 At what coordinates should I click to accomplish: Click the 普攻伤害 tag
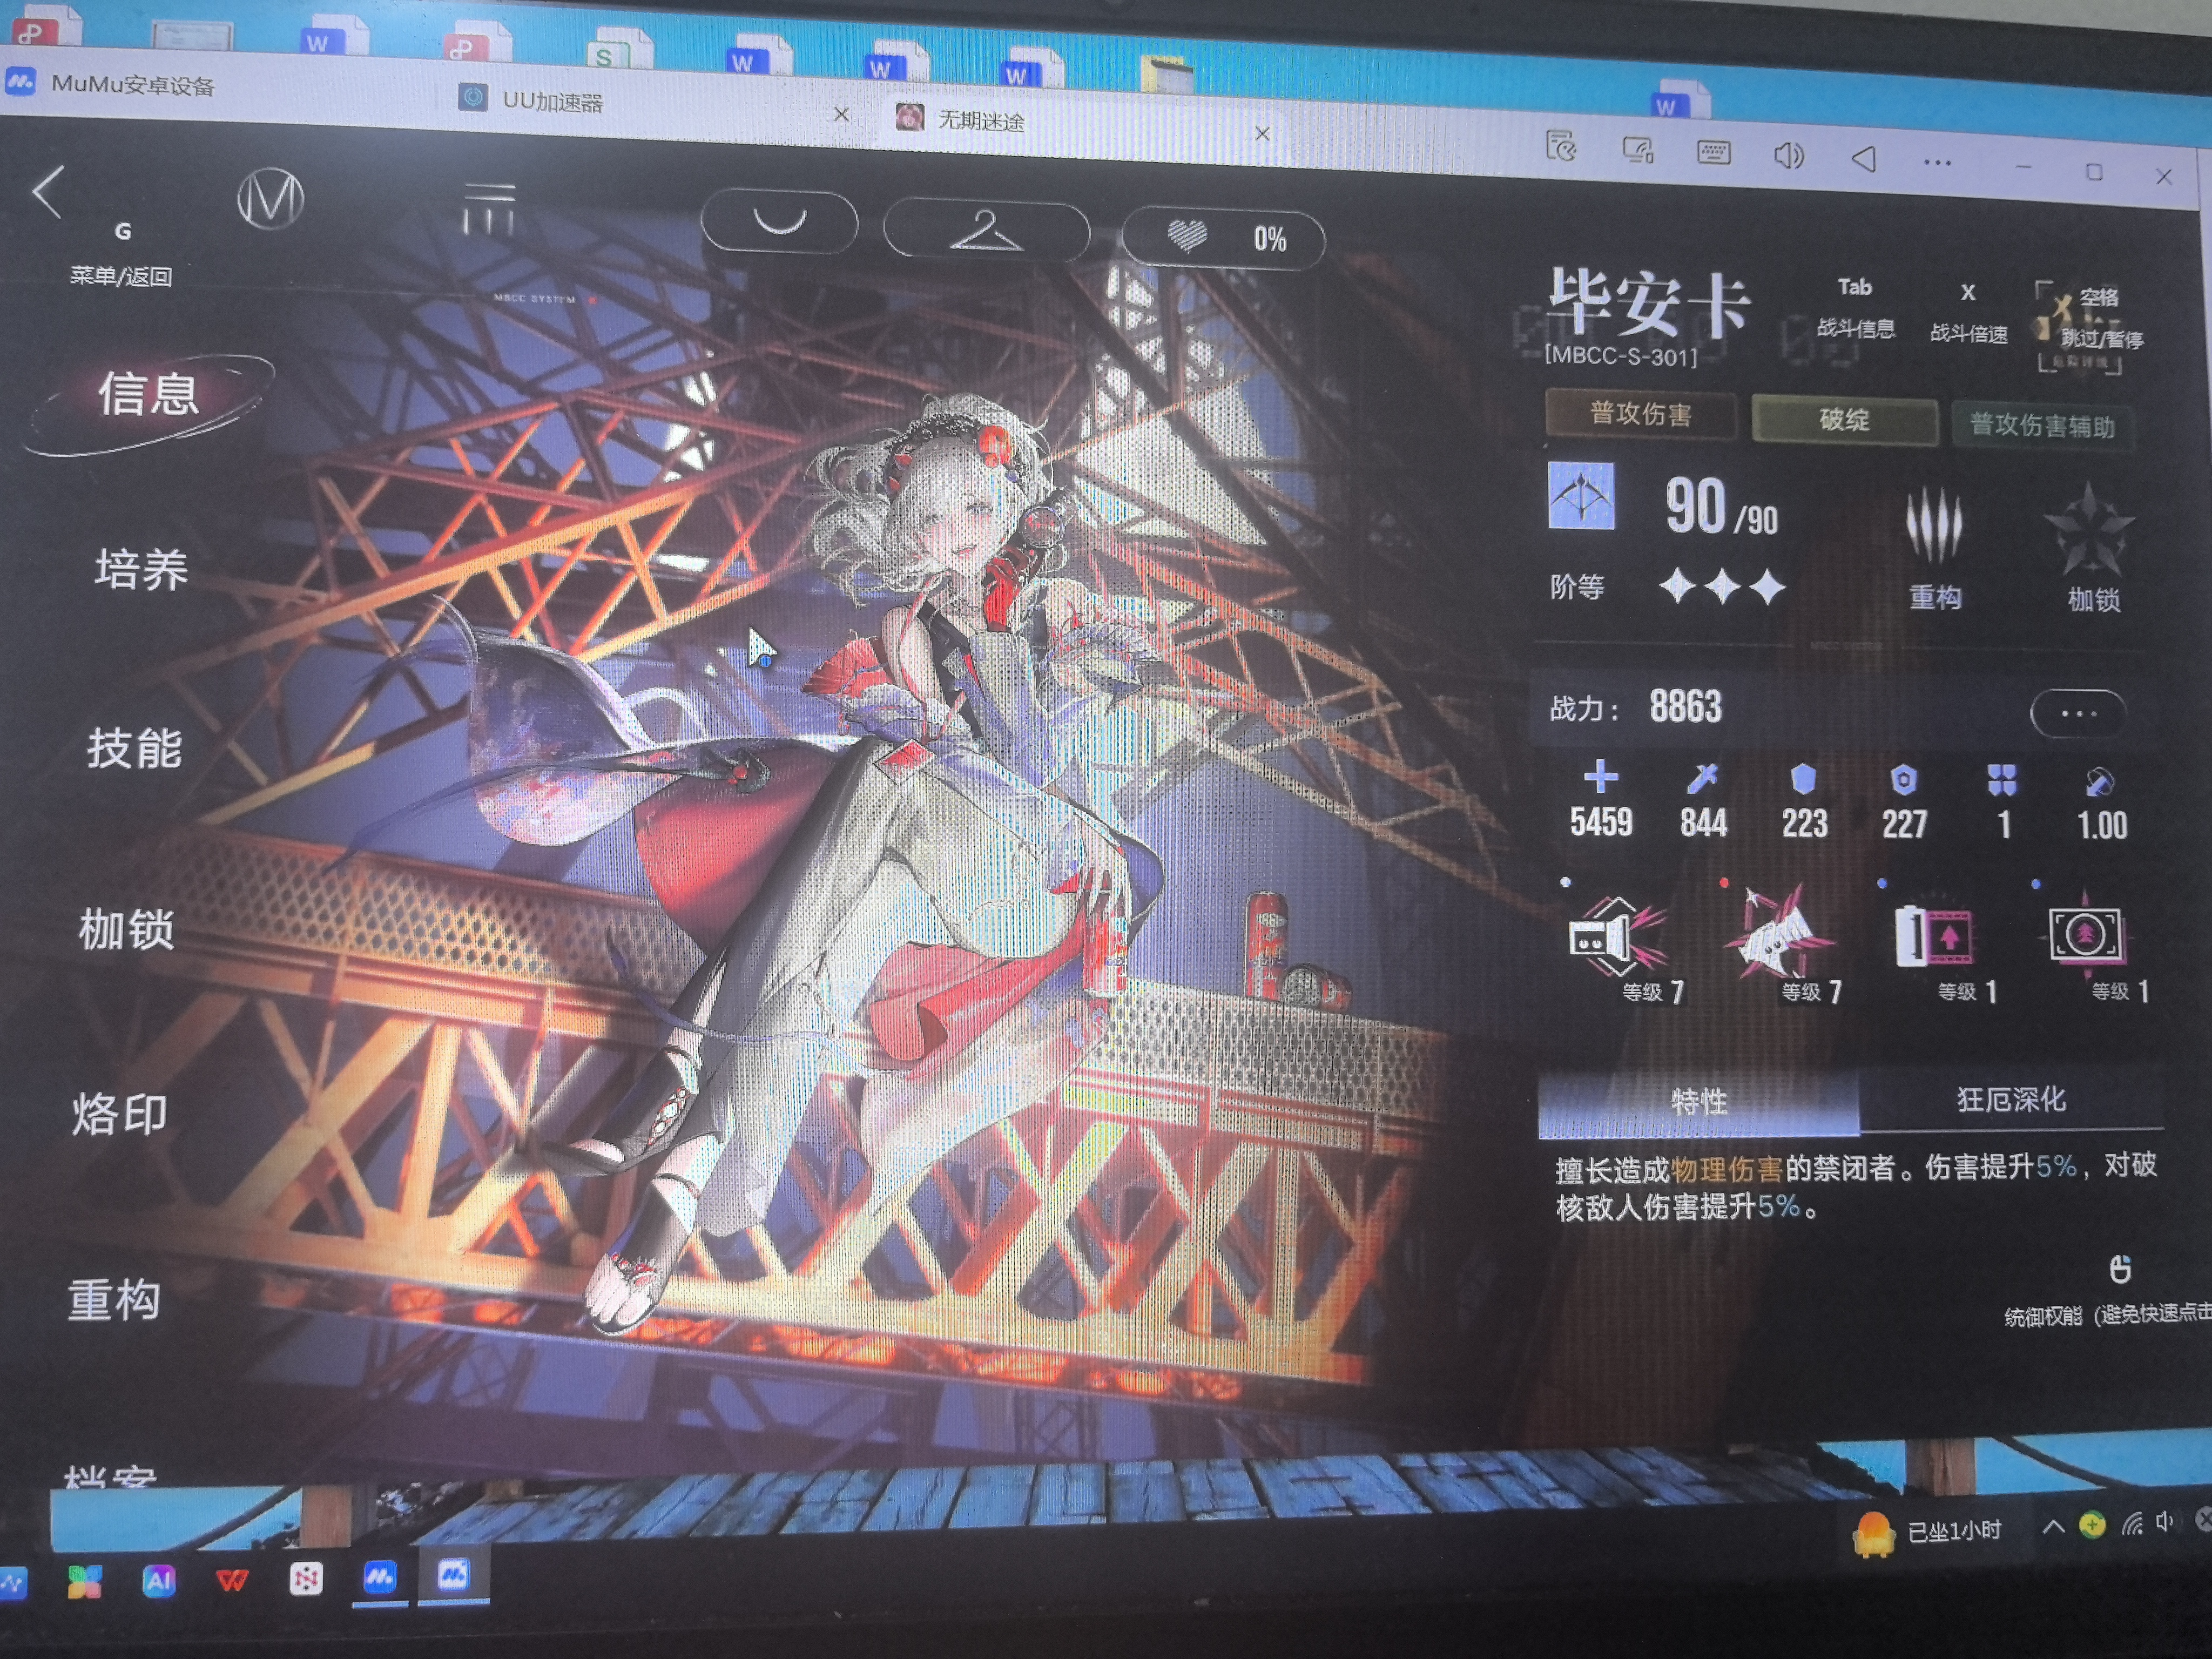1640,414
